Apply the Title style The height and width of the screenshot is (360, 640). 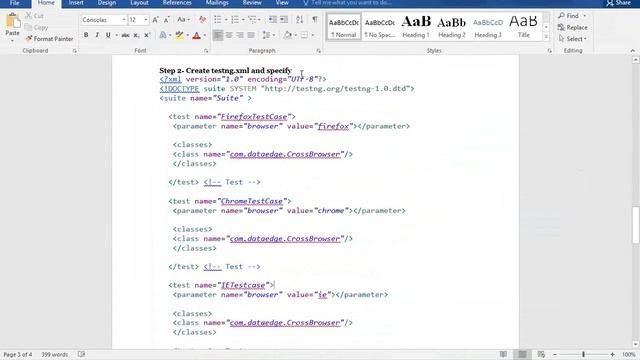pos(524,27)
